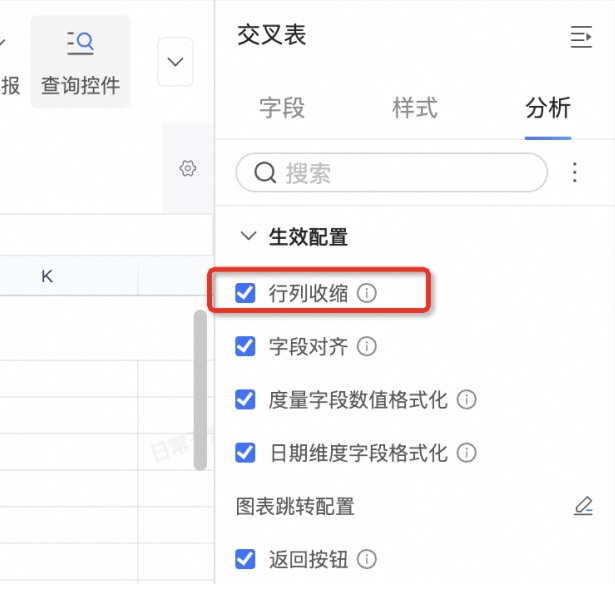Click the gear settings icon
Screen dimensions: 615x591
(x=187, y=169)
